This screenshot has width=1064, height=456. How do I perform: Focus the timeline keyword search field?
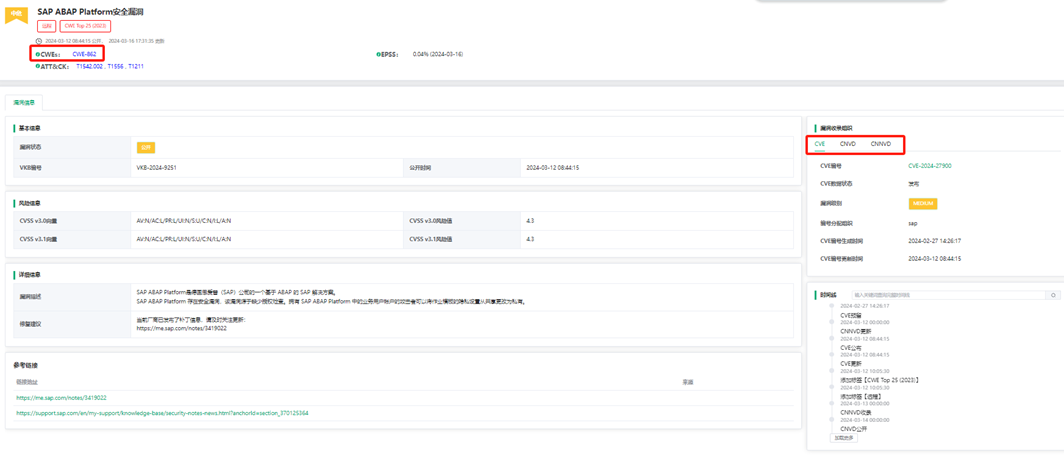tap(949, 295)
